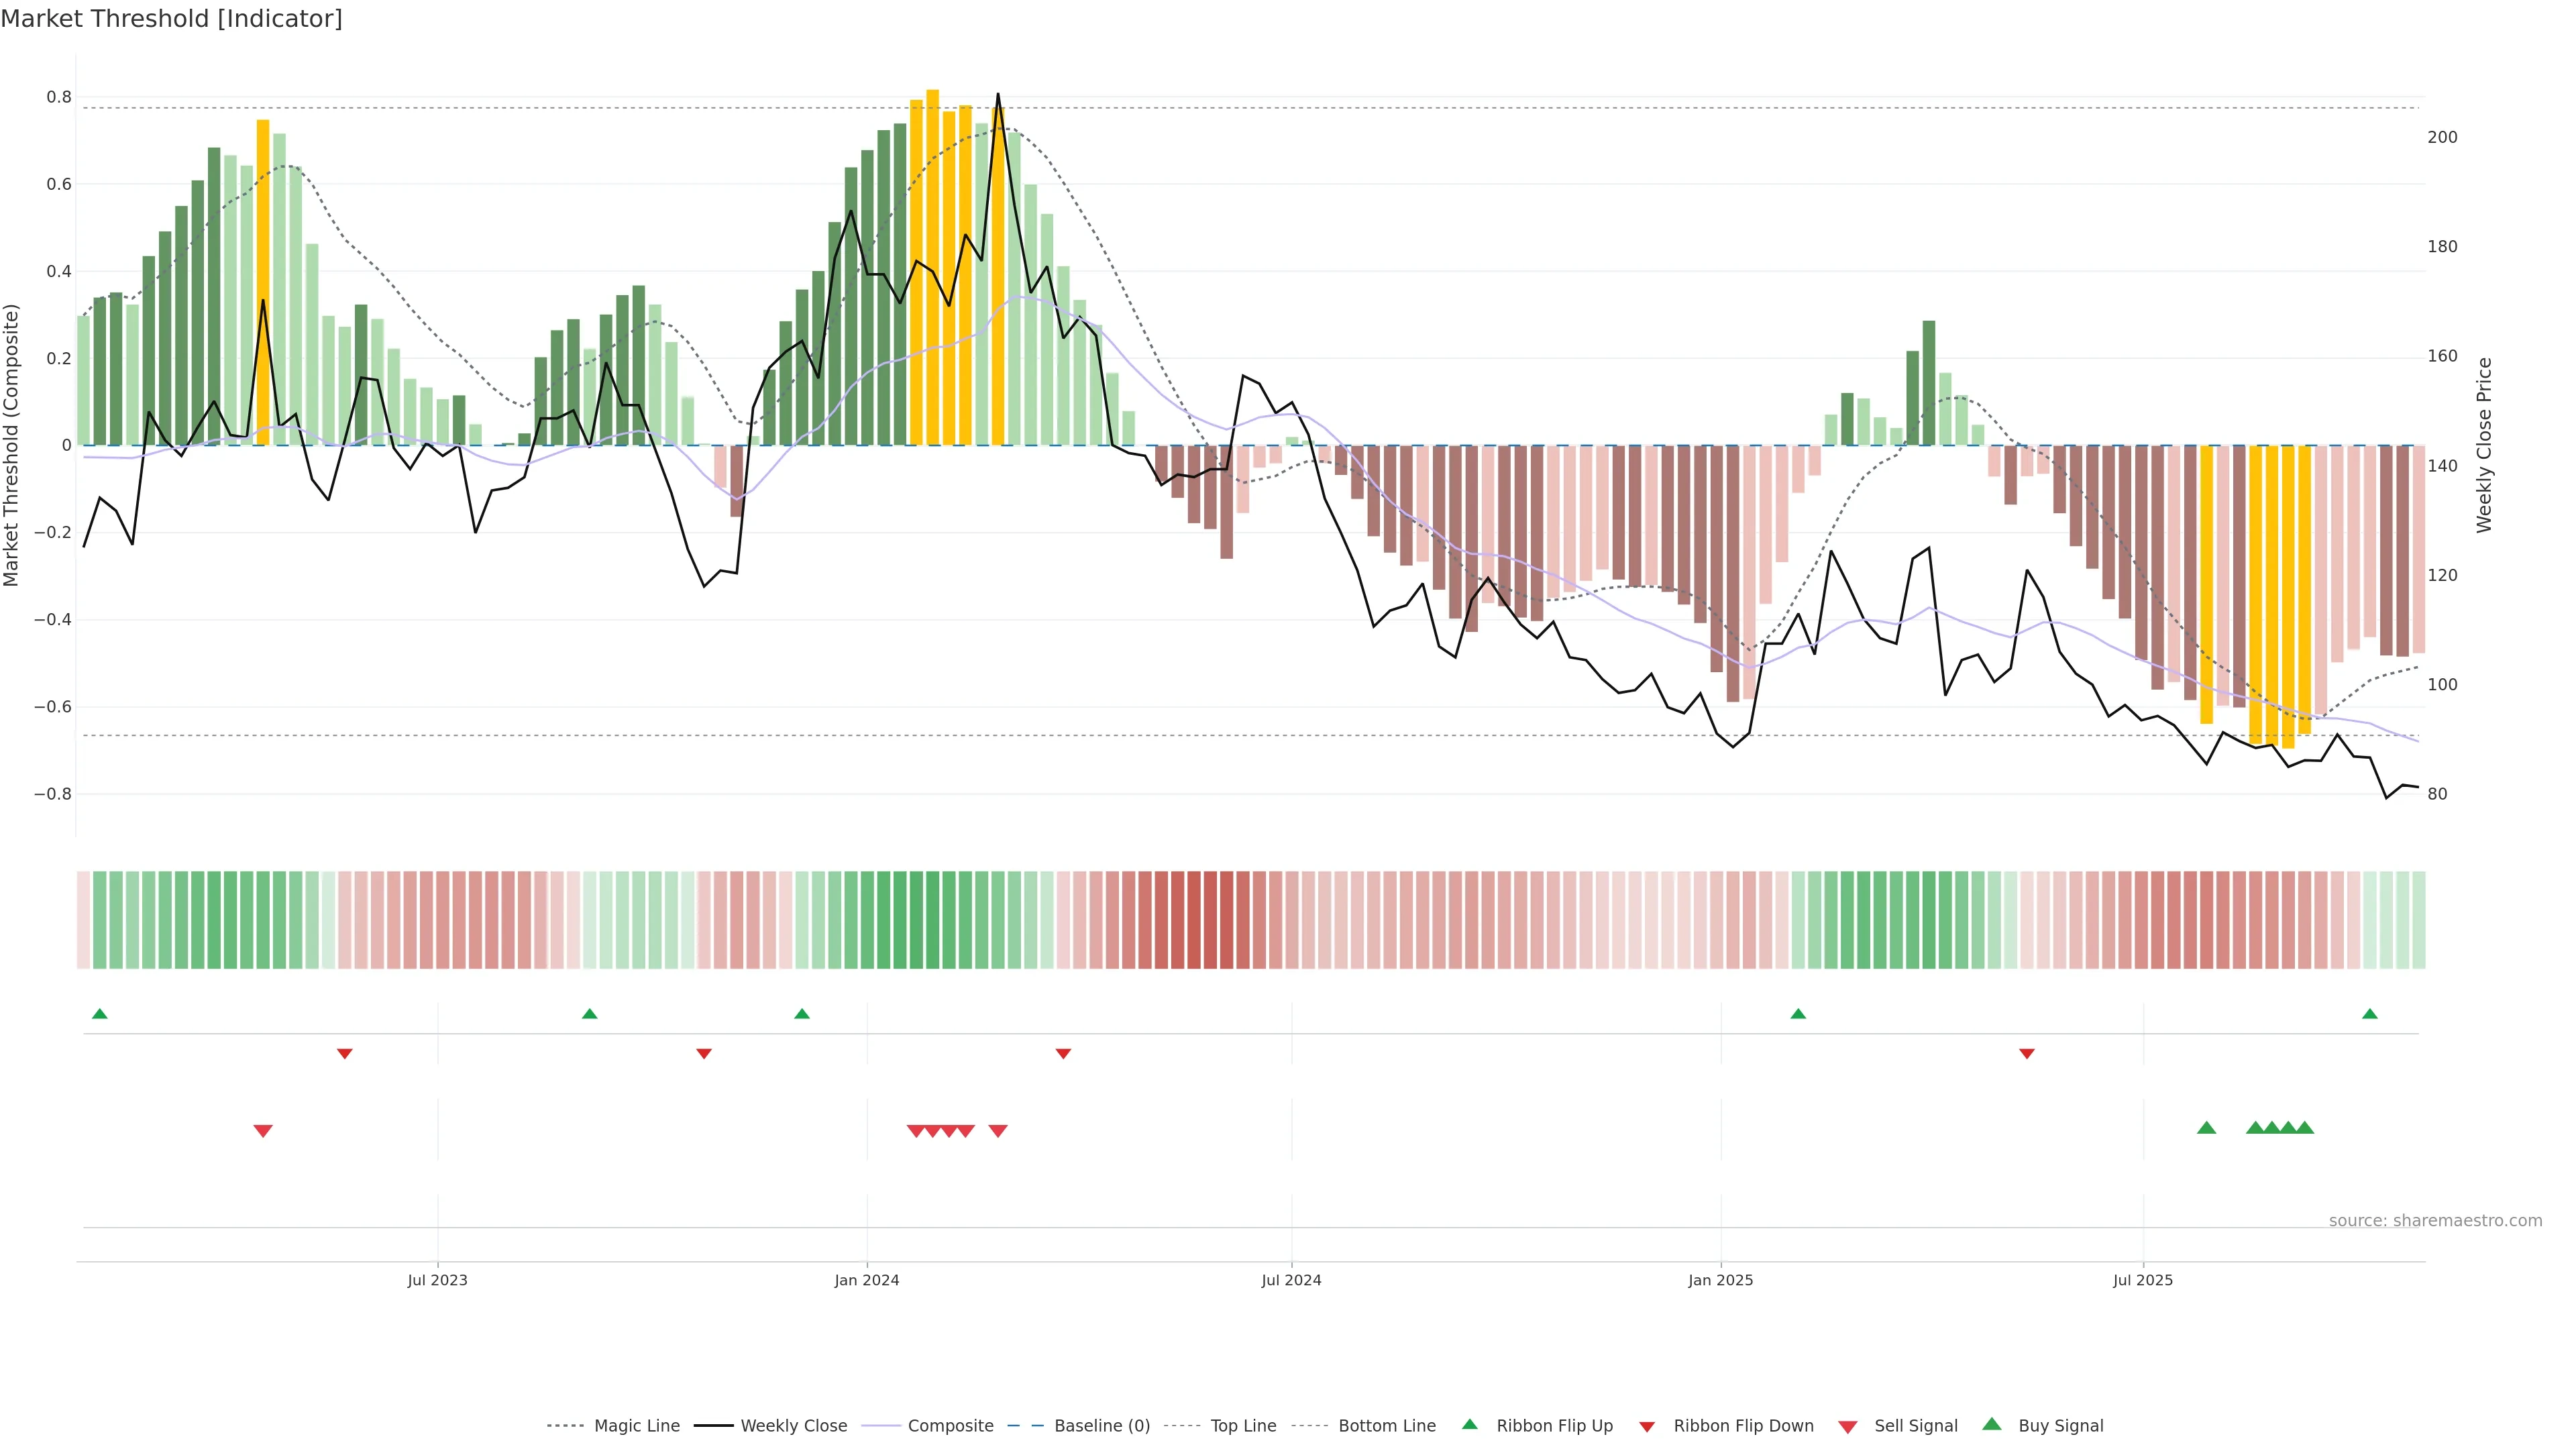Screen dimensions: 2576x1449
Task: Toggle Bottom Line legend entry
Action: point(1386,1426)
